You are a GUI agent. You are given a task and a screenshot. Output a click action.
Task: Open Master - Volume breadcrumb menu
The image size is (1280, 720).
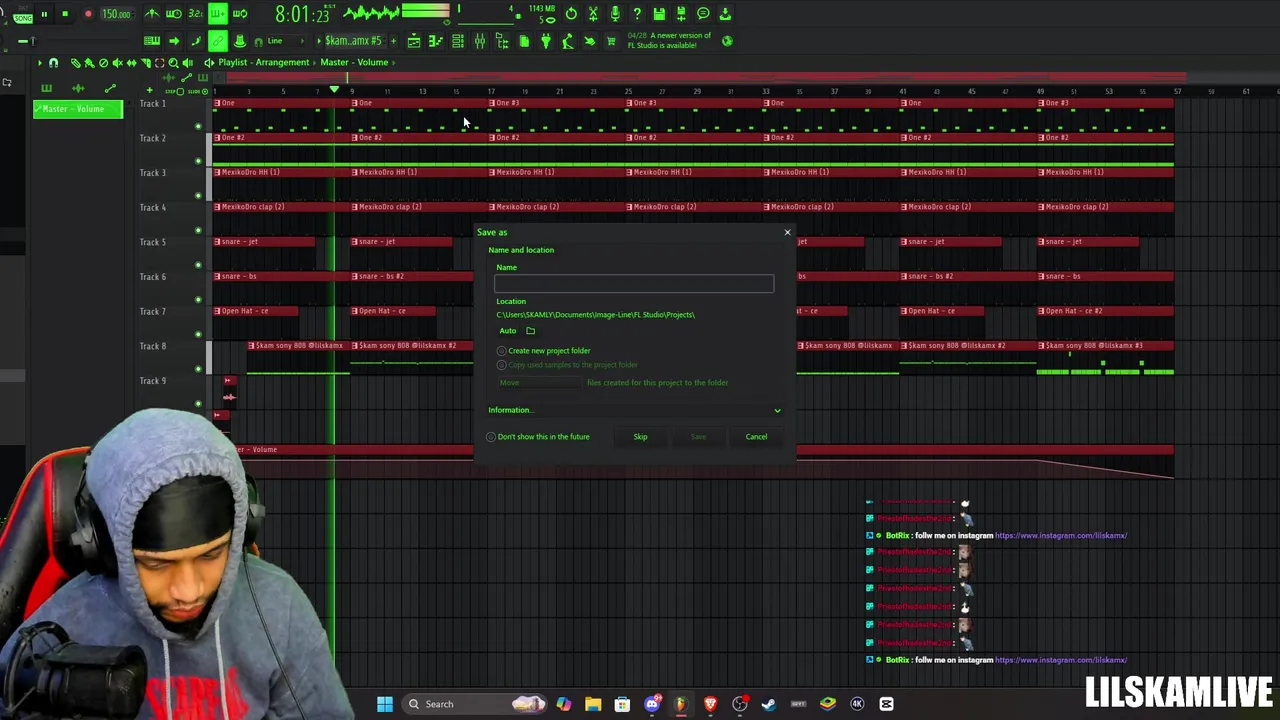pos(354,62)
